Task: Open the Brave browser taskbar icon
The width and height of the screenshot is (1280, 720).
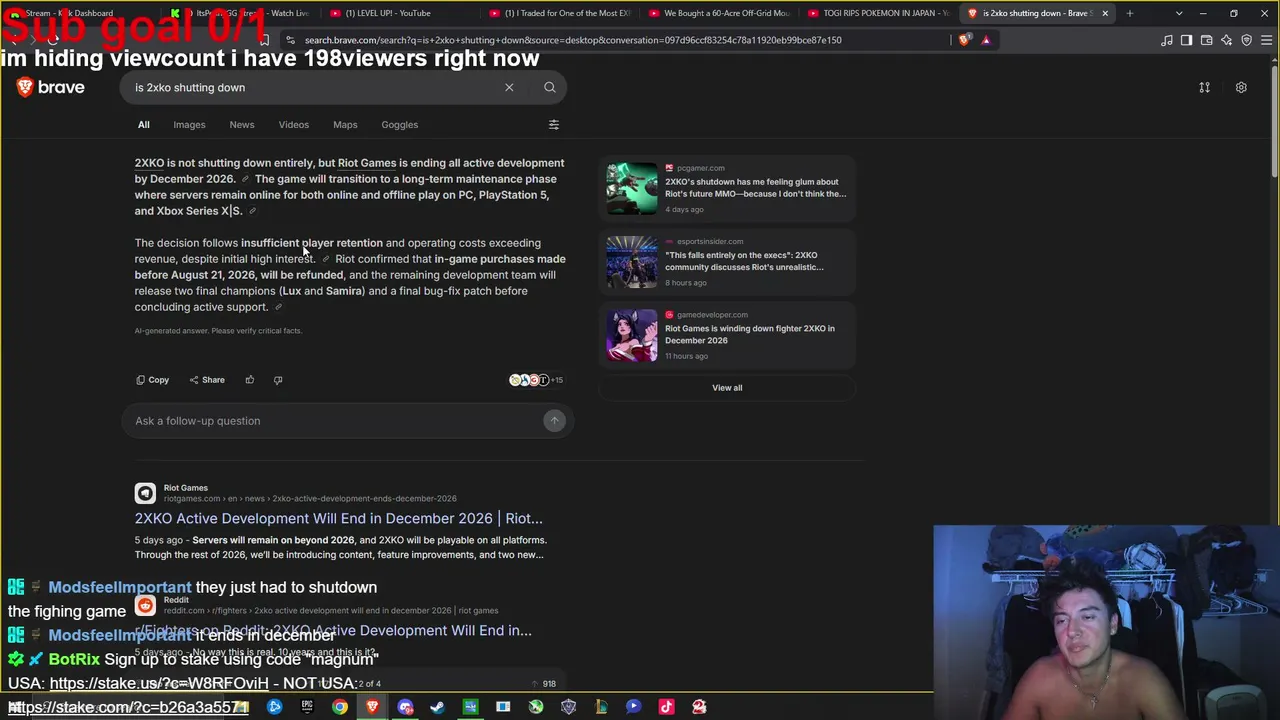Action: click(372, 707)
